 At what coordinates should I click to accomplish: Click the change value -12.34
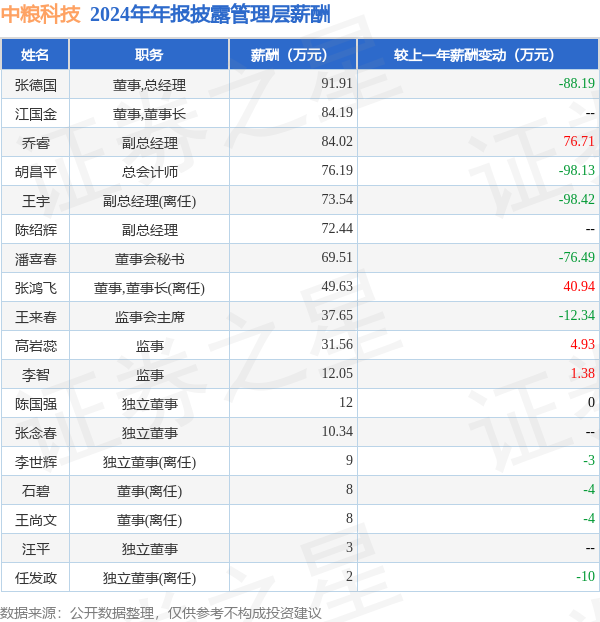[577, 315]
